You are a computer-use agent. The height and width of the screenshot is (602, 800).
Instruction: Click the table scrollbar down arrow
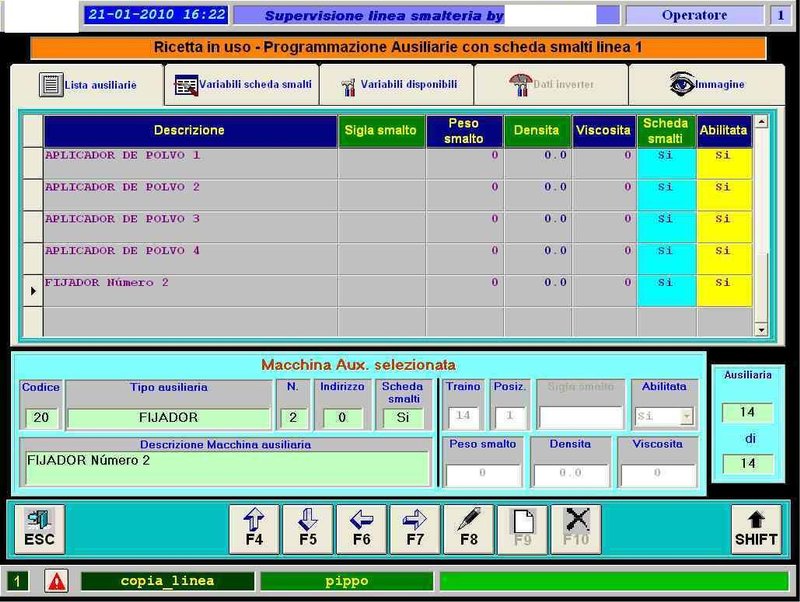761,330
